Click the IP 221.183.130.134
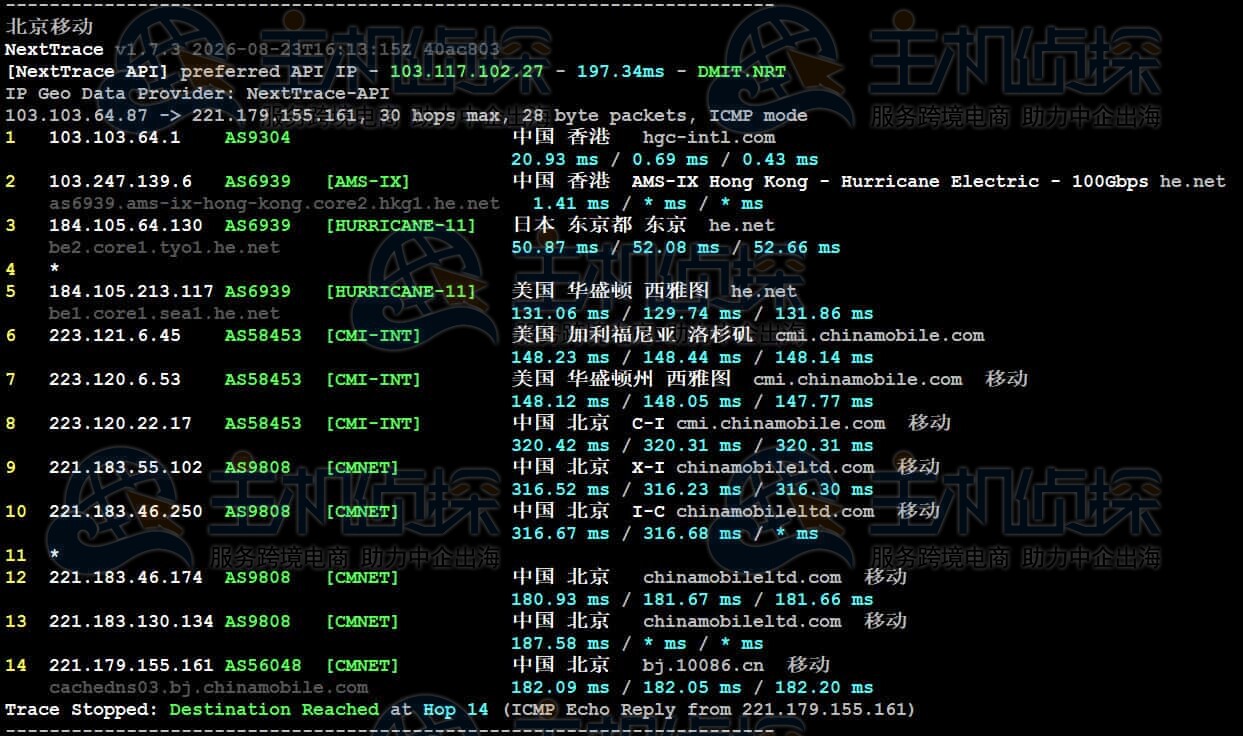 tap(131, 621)
